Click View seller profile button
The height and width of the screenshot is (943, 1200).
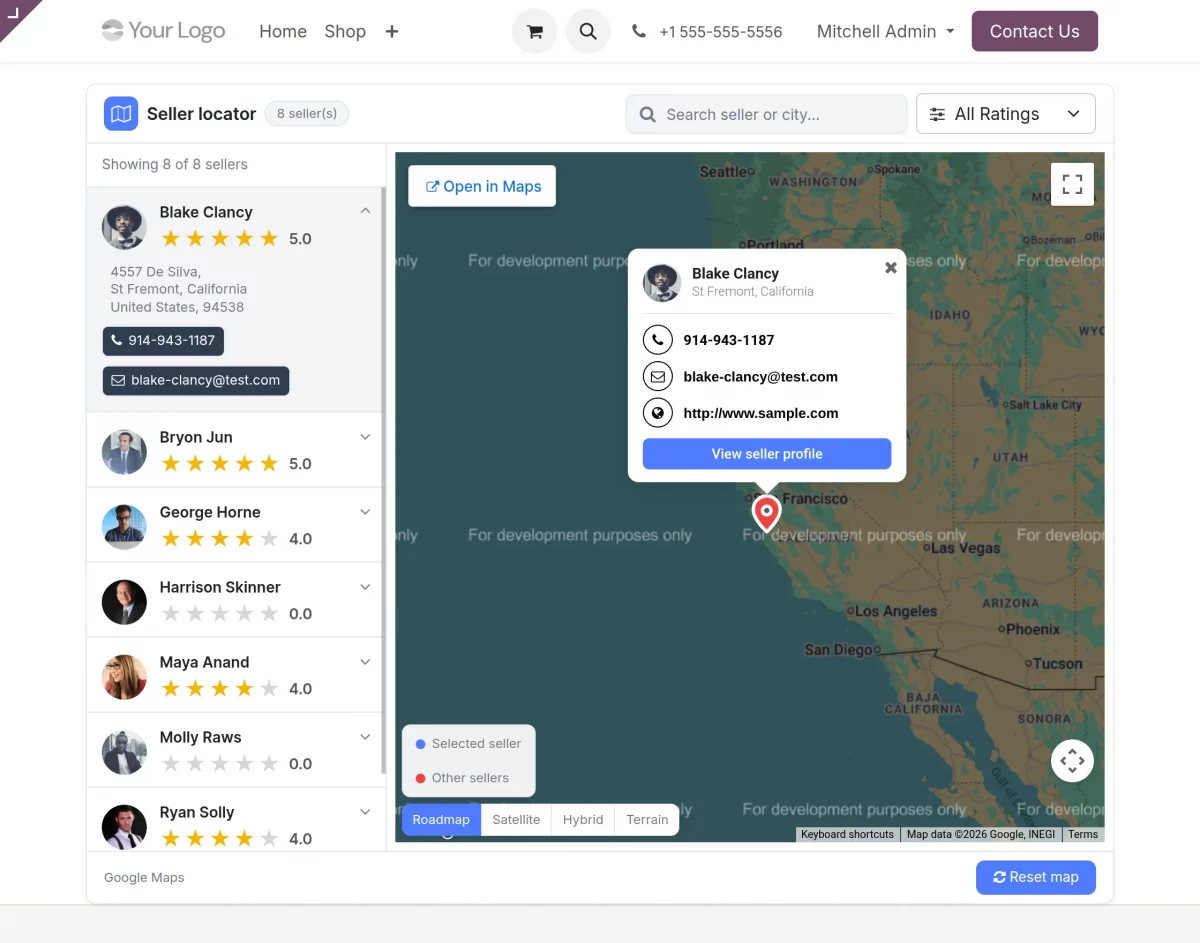pyautogui.click(x=767, y=454)
